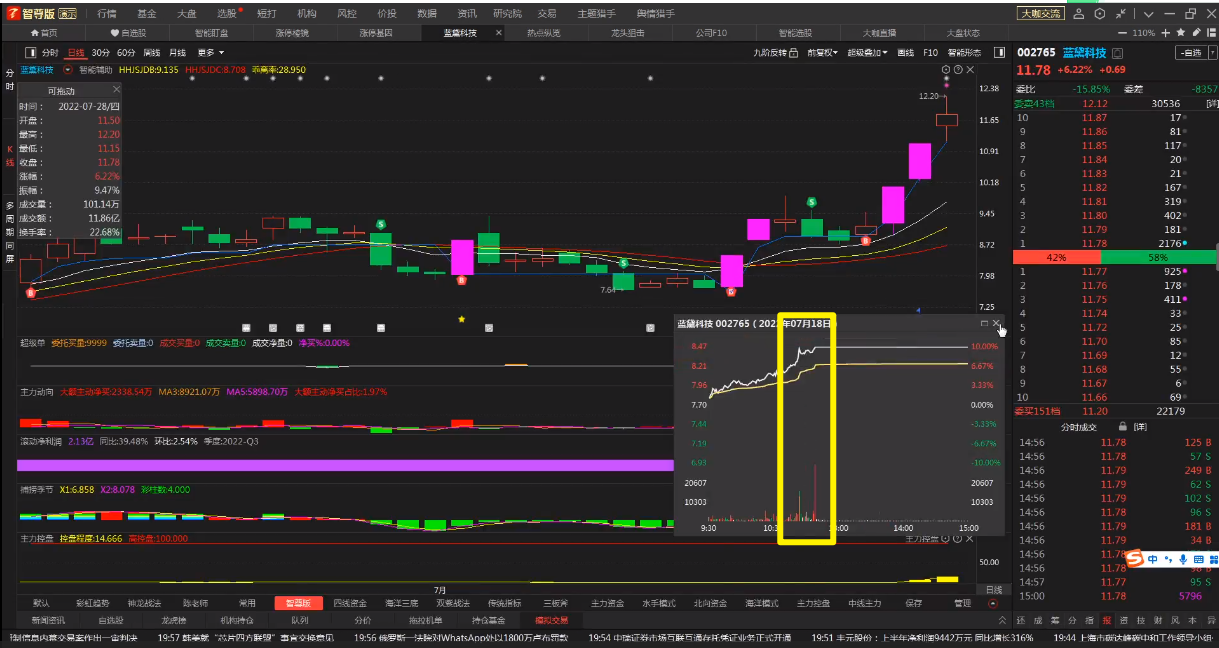Click the 保存 template button

913,603
